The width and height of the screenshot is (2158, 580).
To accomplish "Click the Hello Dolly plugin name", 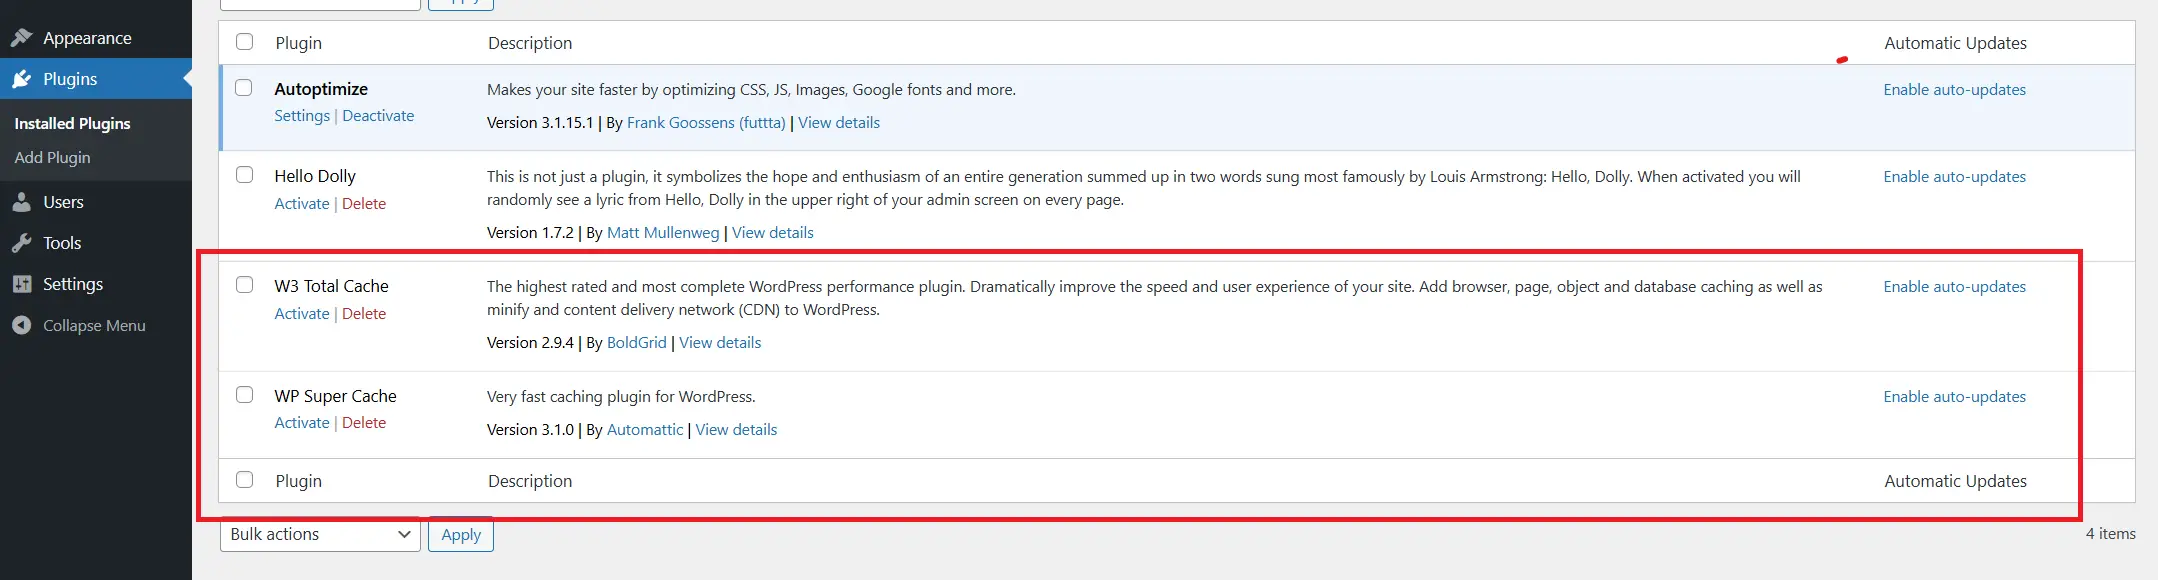I will (315, 176).
